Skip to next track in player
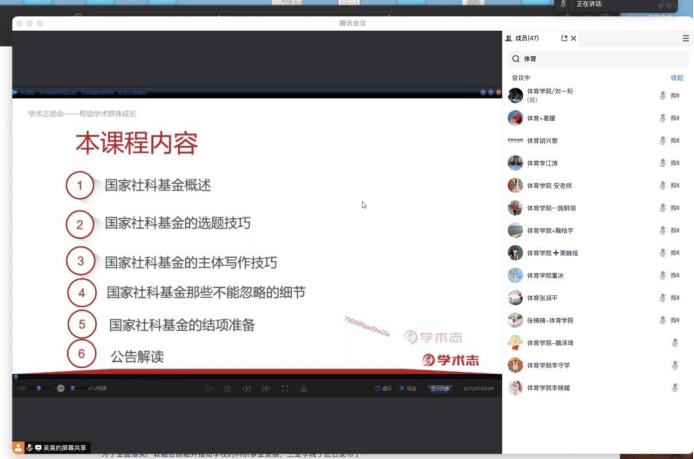Viewport: 694px width, 459px height. [265, 388]
